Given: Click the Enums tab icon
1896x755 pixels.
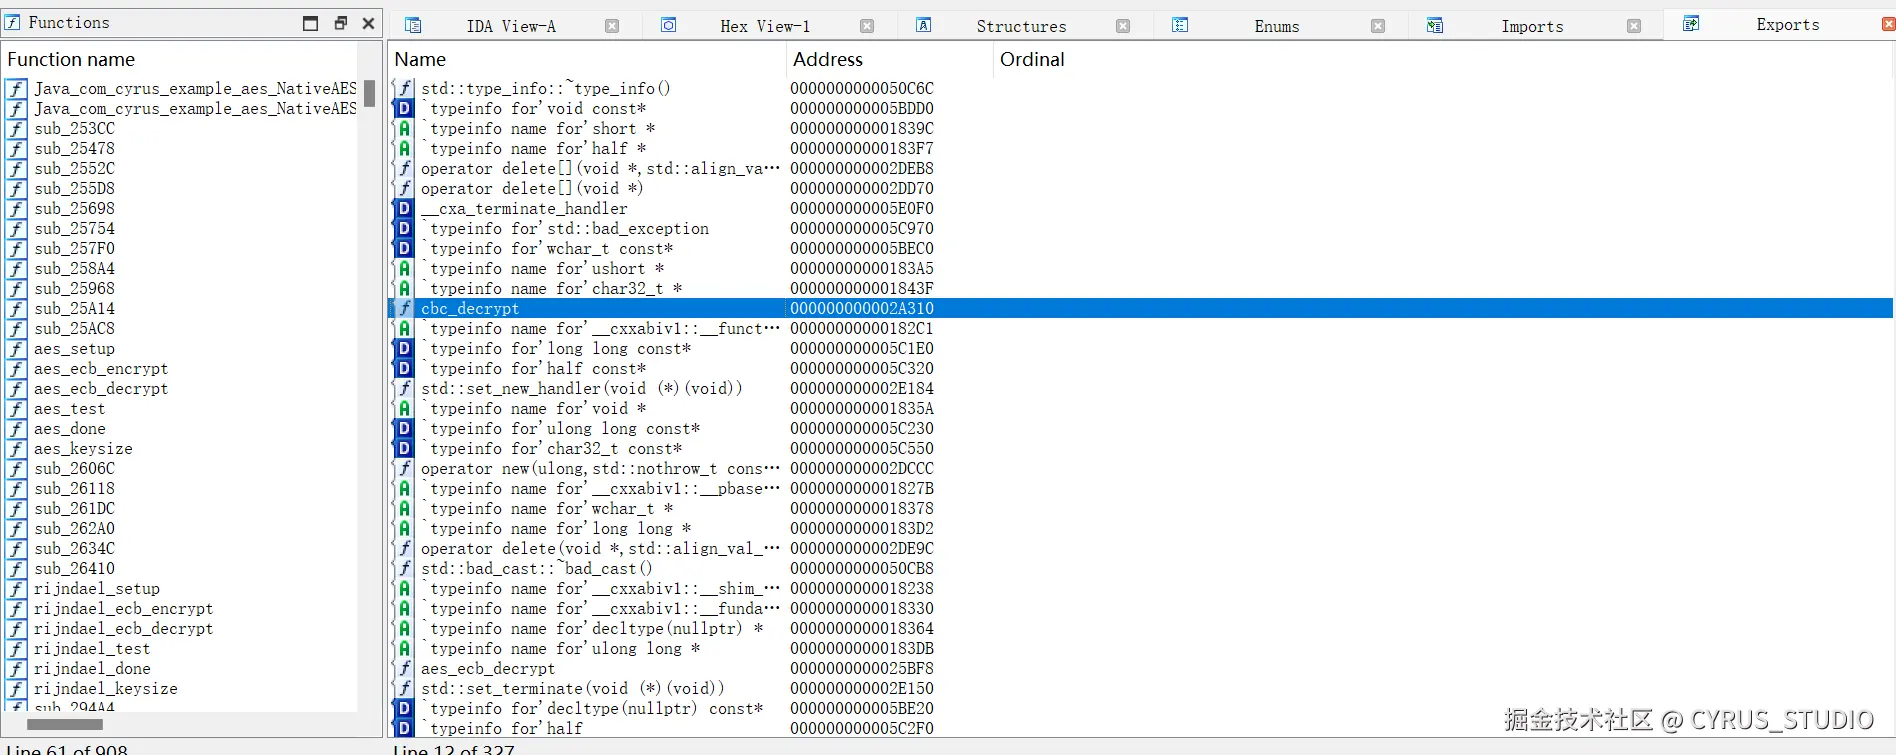Looking at the screenshot, I should 1180,25.
